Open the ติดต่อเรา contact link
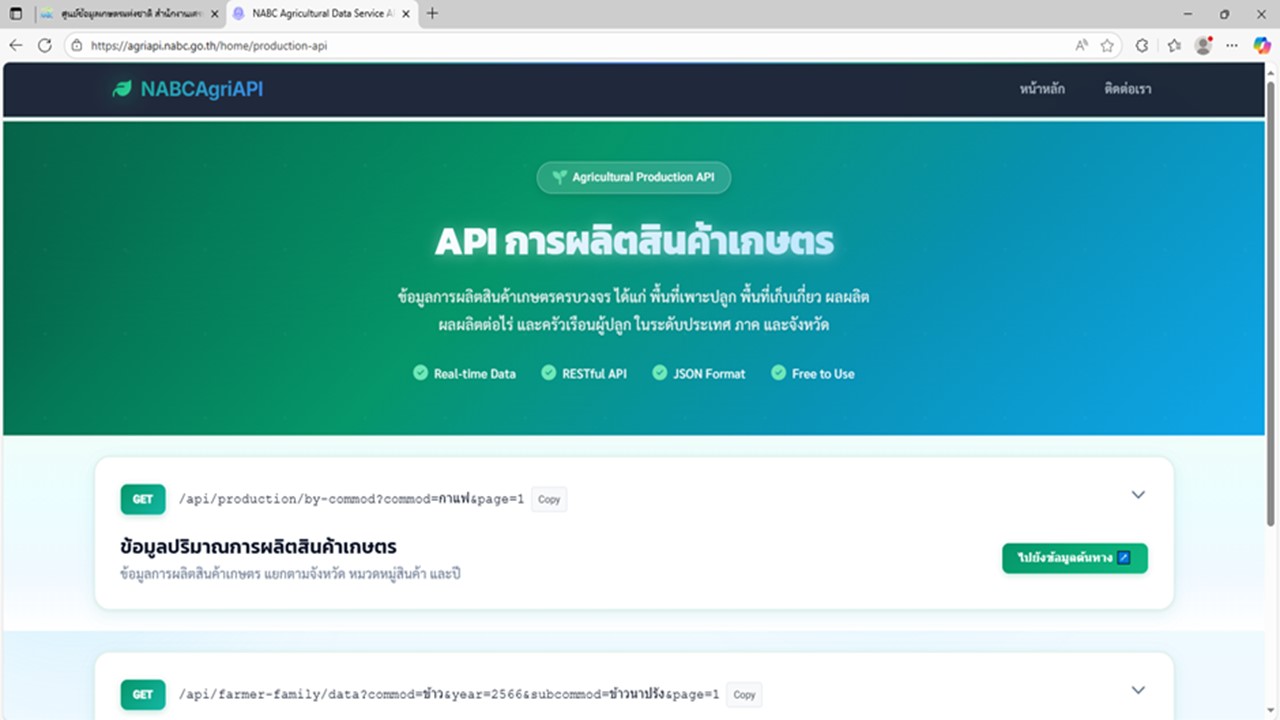 1127,89
